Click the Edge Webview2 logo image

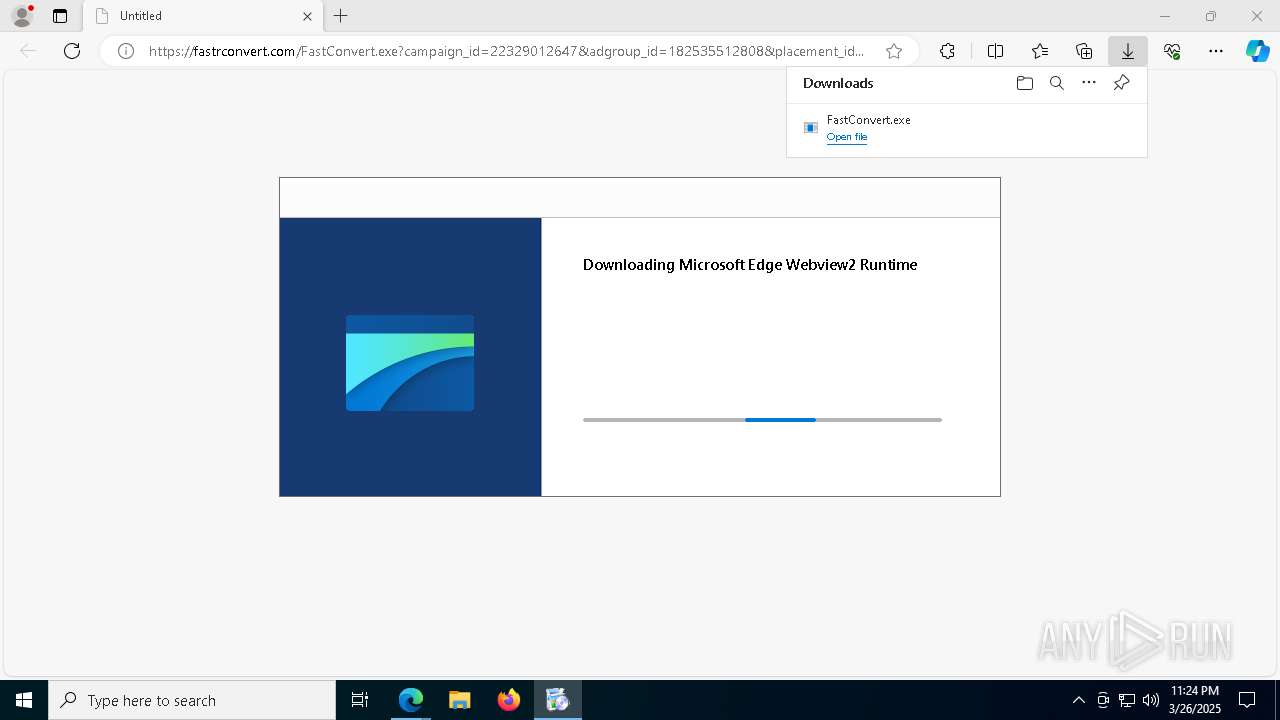pos(410,363)
